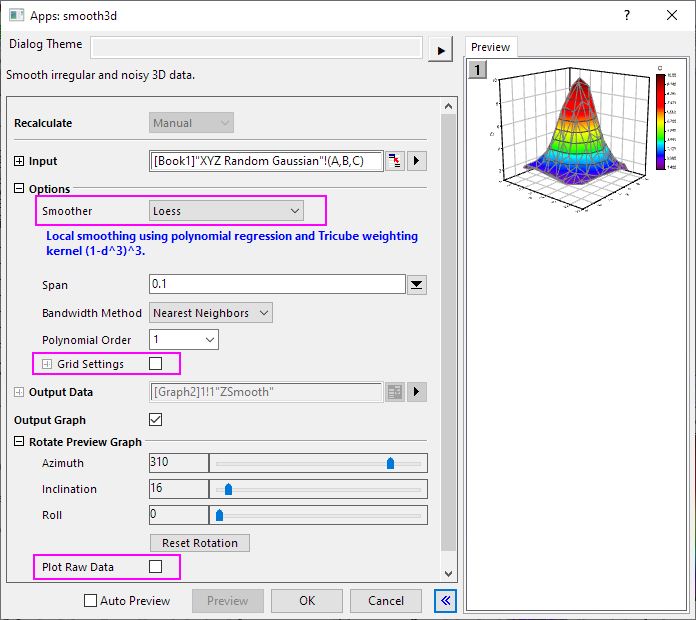
Task: Open the Polynomial Order dropdown
Action: pos(183,340)
